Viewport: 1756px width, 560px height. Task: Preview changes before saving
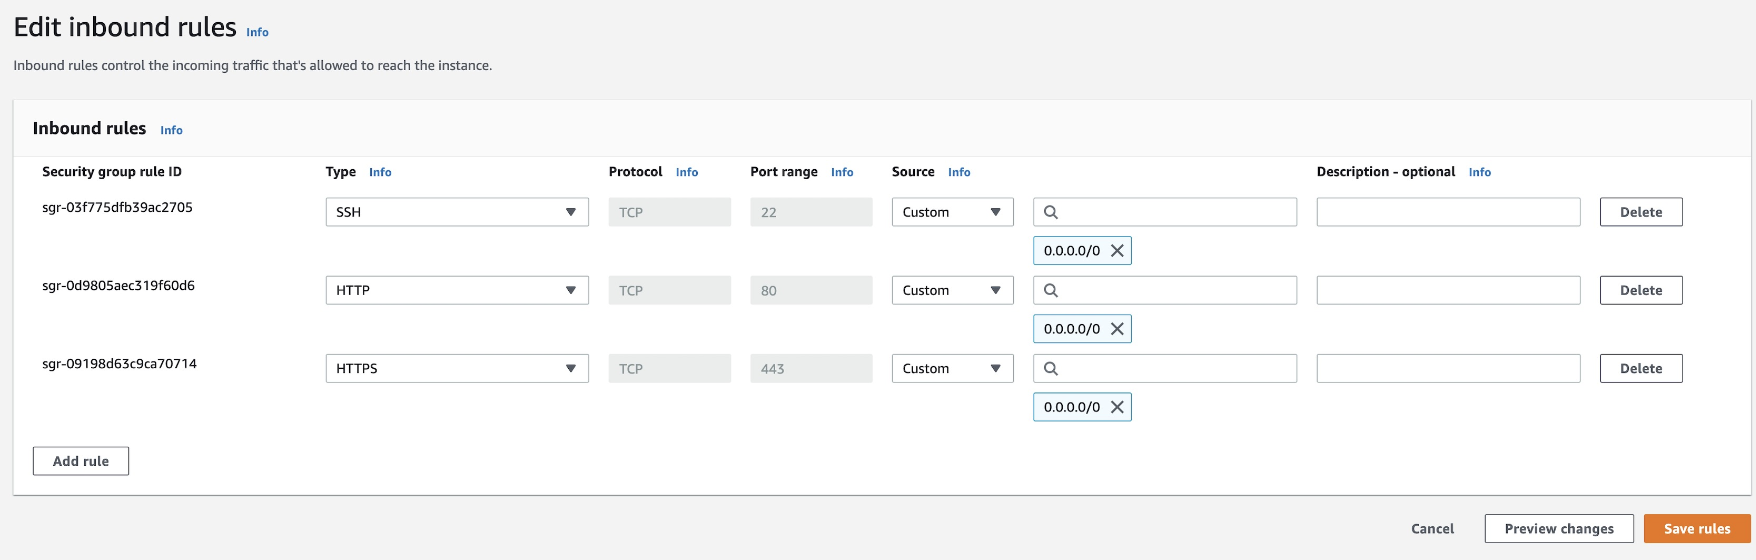[x=1558, y=529]
